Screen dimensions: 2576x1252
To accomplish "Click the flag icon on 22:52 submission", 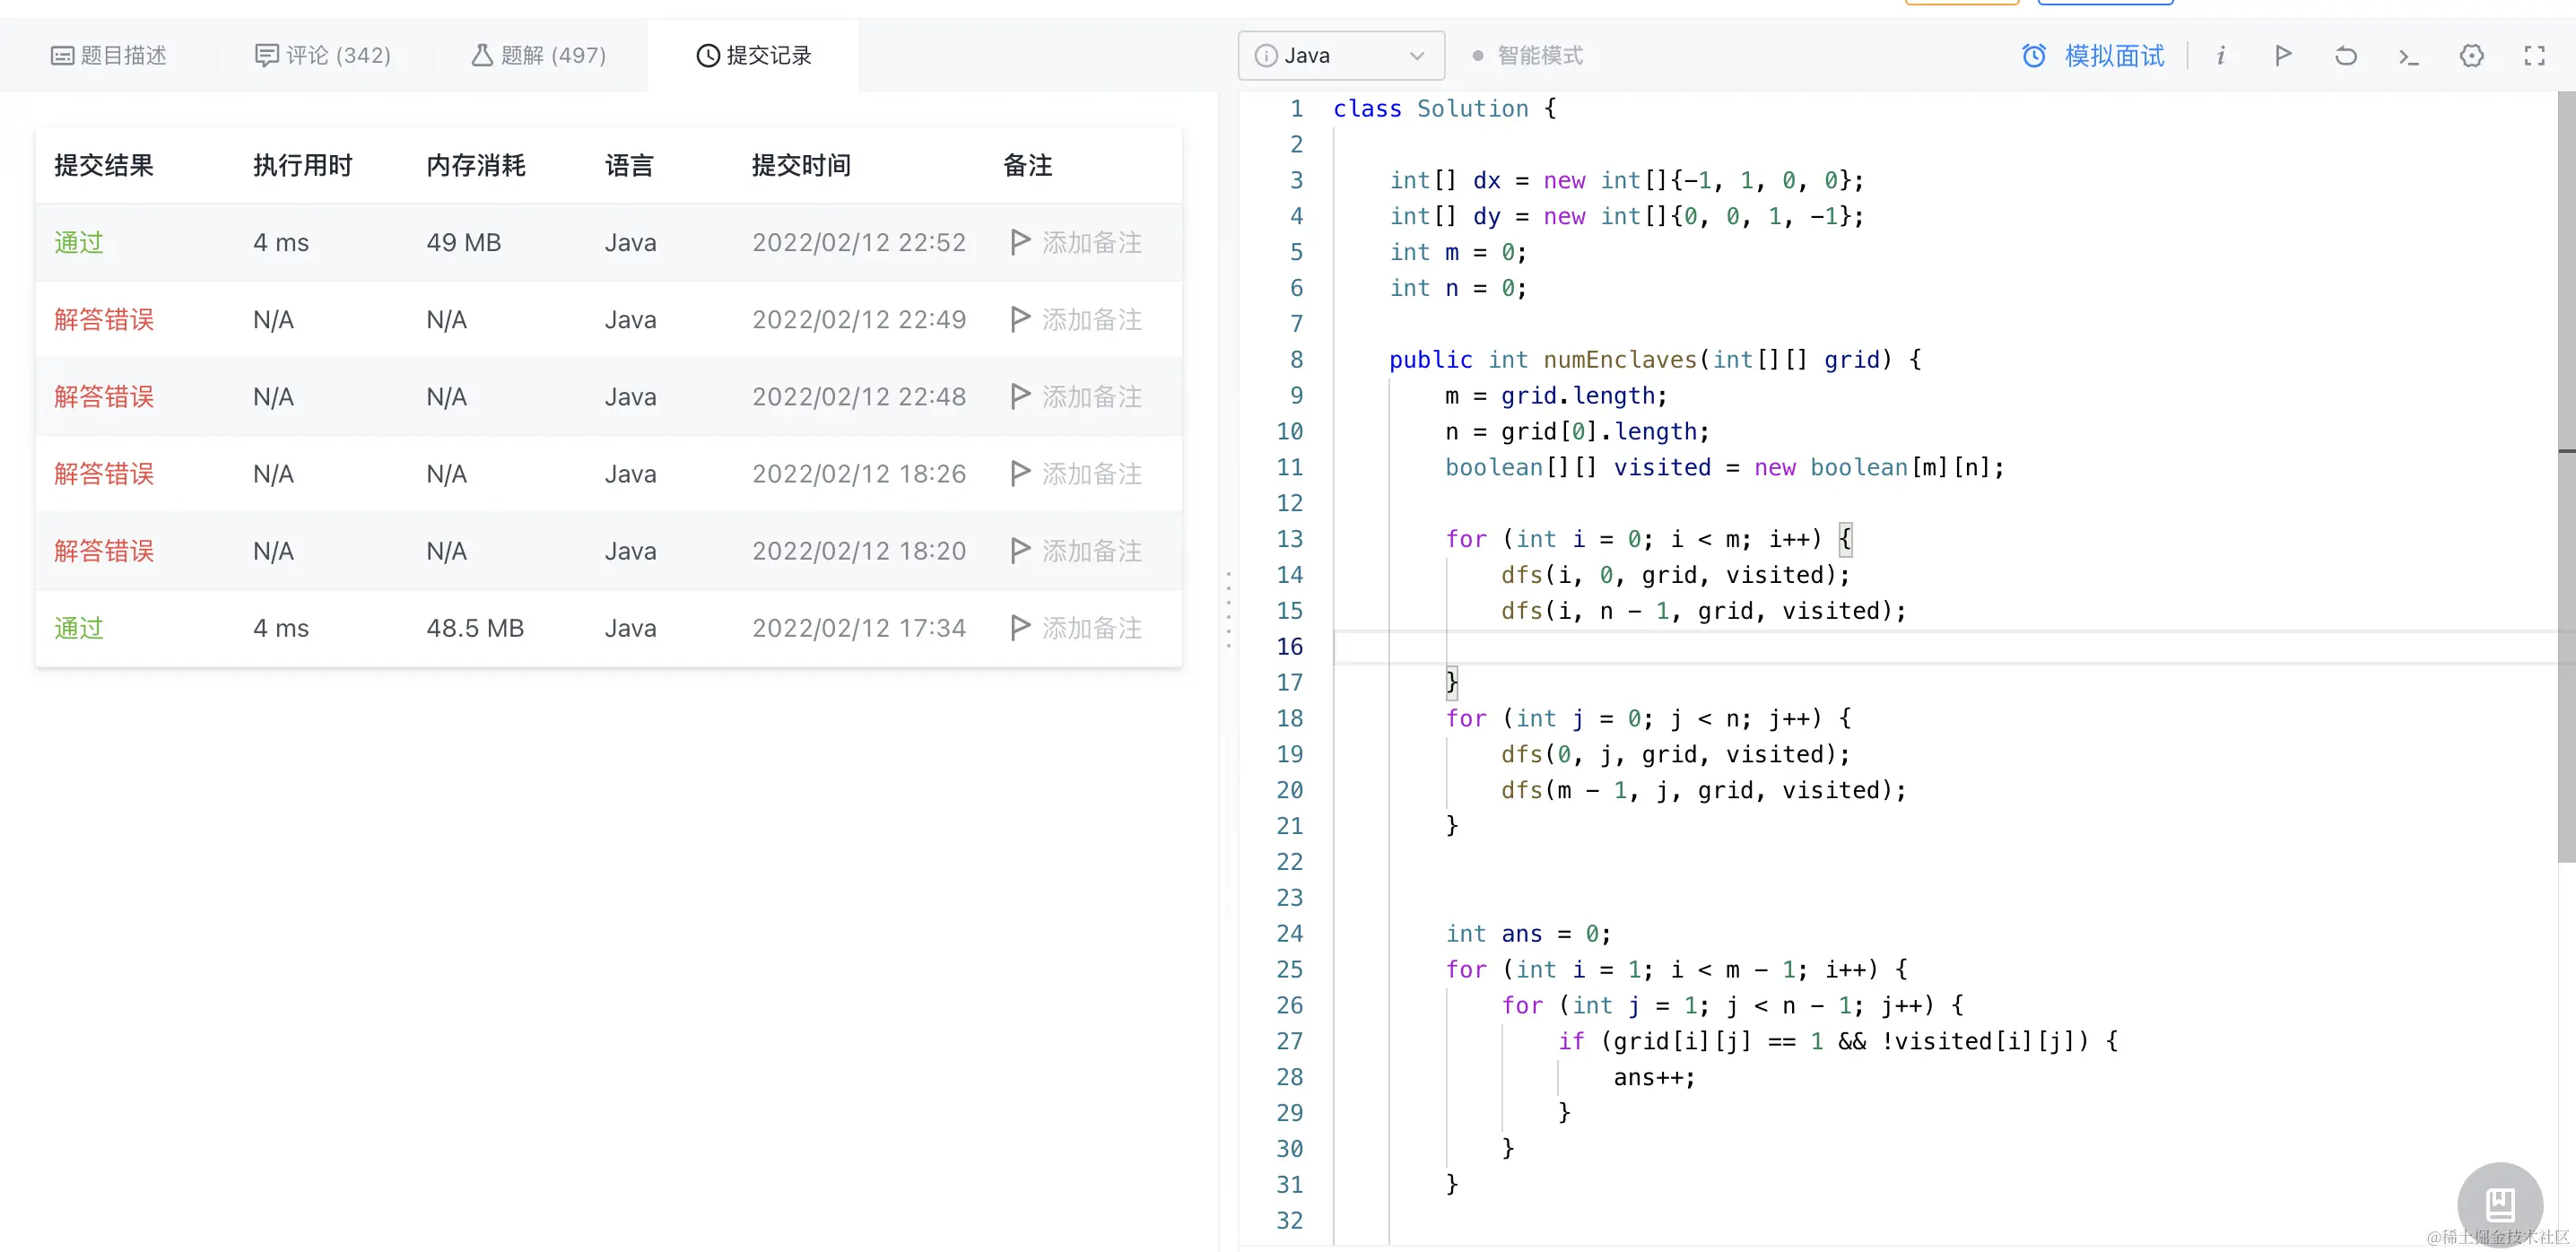I will (x=1019, y=242).
